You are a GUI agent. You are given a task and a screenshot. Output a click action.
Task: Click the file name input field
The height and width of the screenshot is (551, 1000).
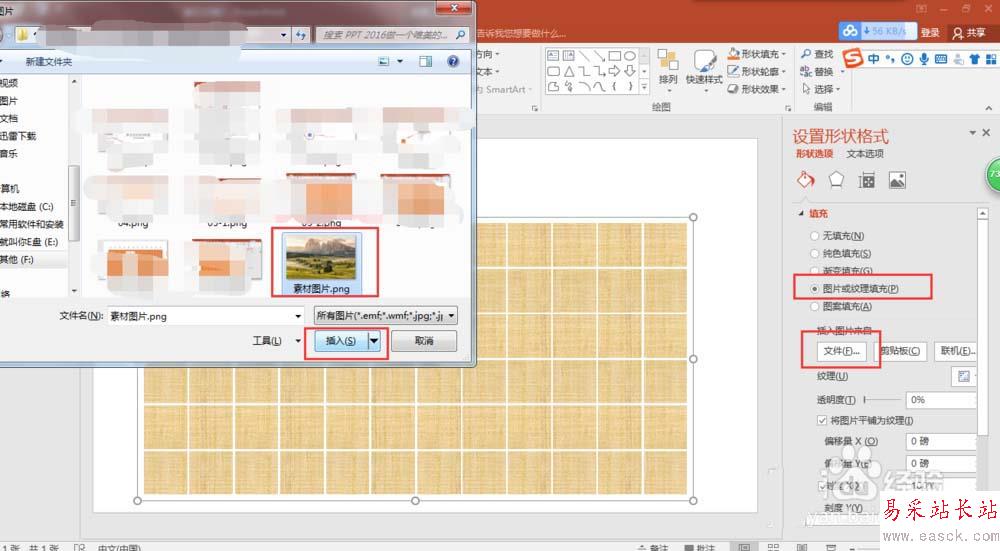[200, 316]
